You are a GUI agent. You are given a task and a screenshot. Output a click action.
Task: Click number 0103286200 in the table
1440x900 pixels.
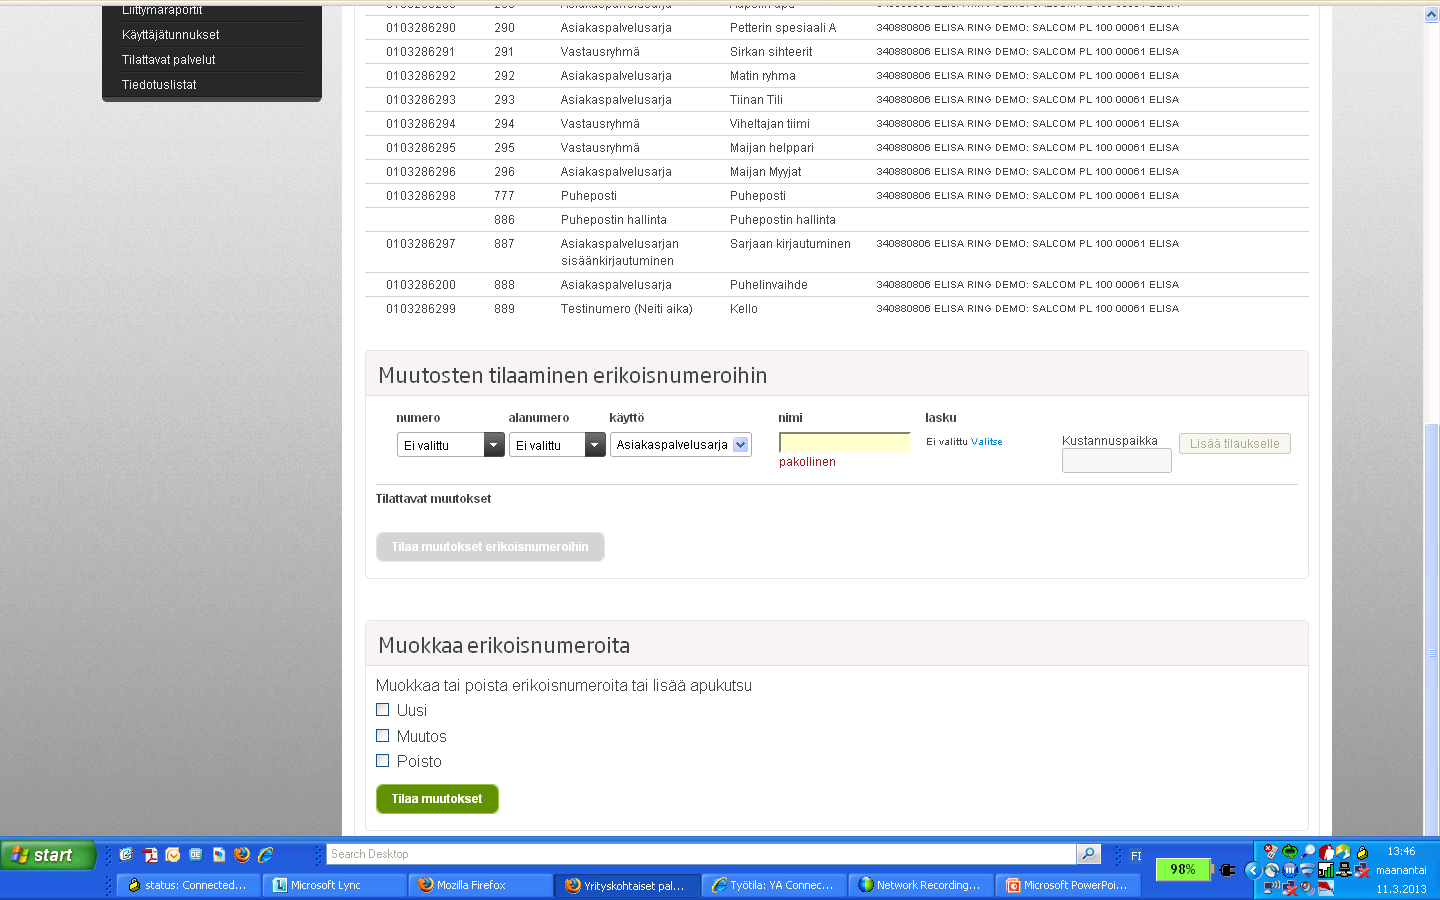[421, 285]
